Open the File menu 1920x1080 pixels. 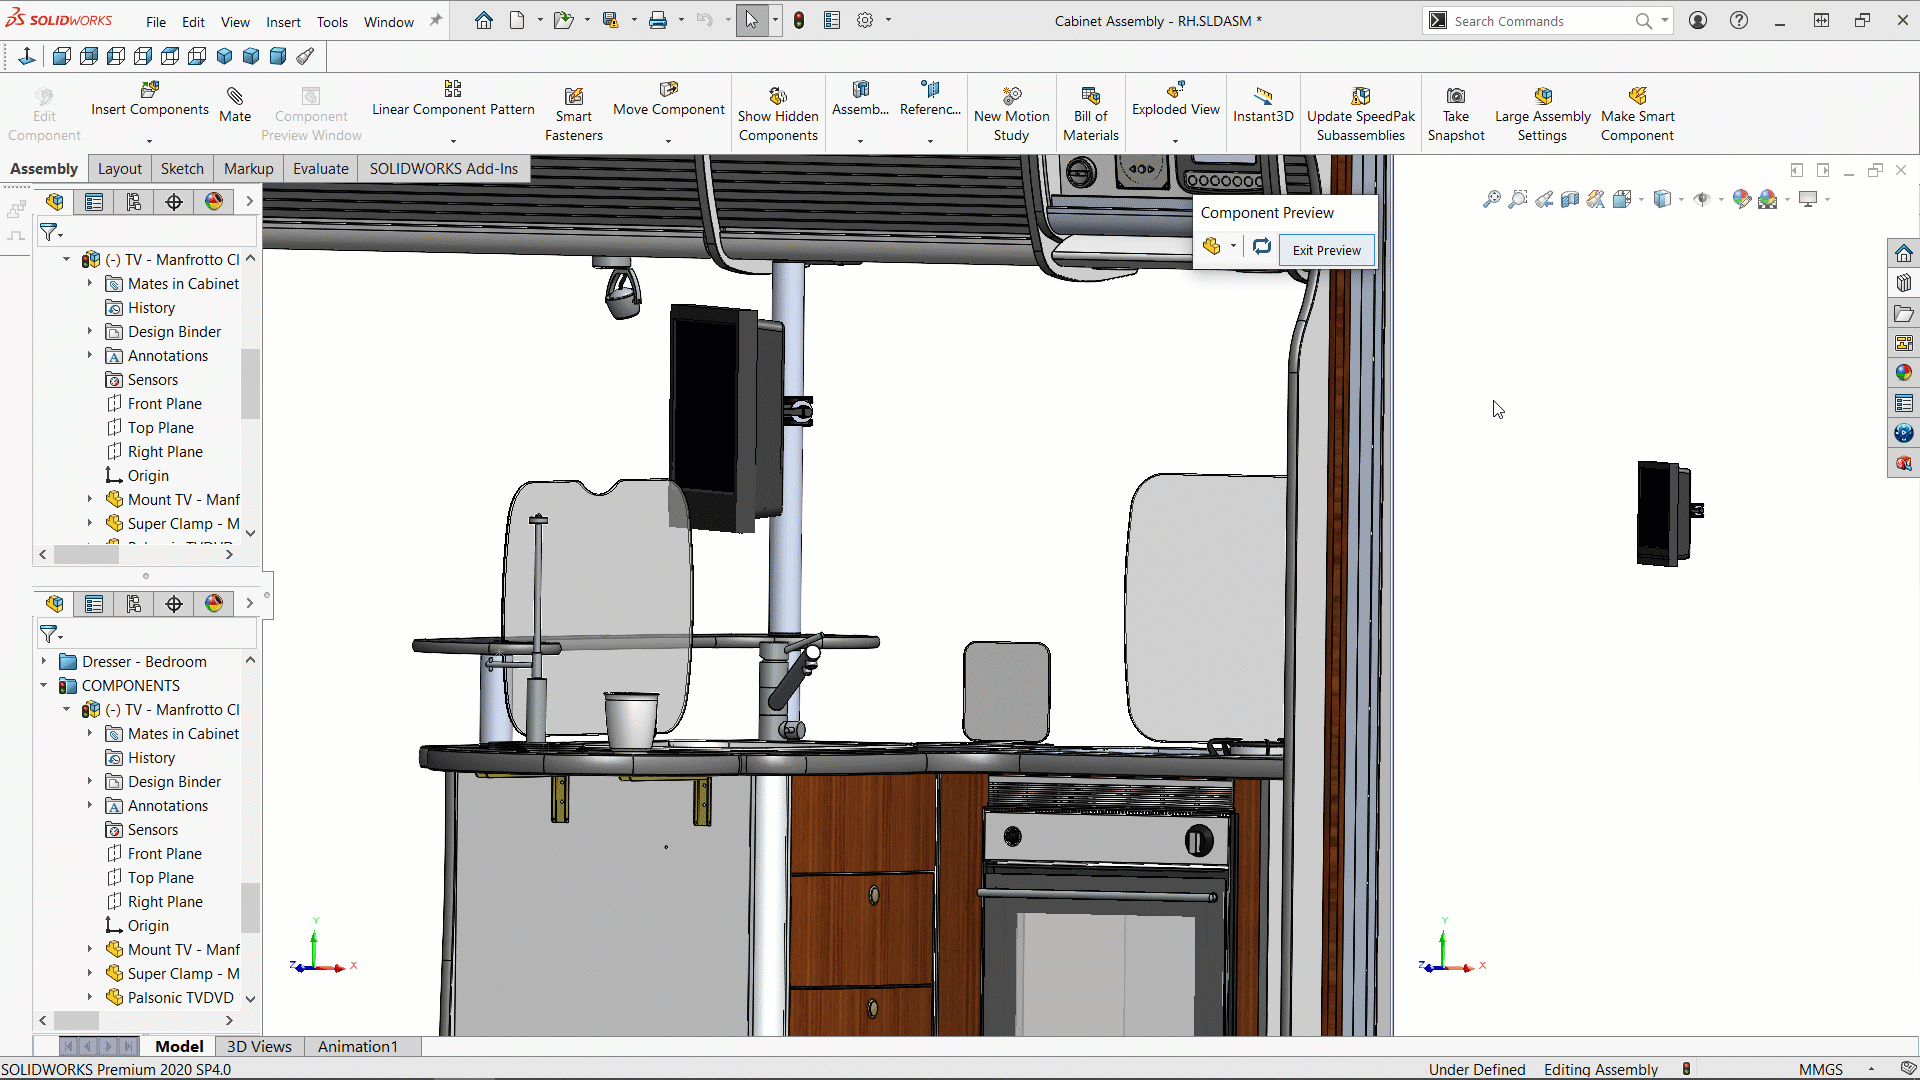coord(156,21)
